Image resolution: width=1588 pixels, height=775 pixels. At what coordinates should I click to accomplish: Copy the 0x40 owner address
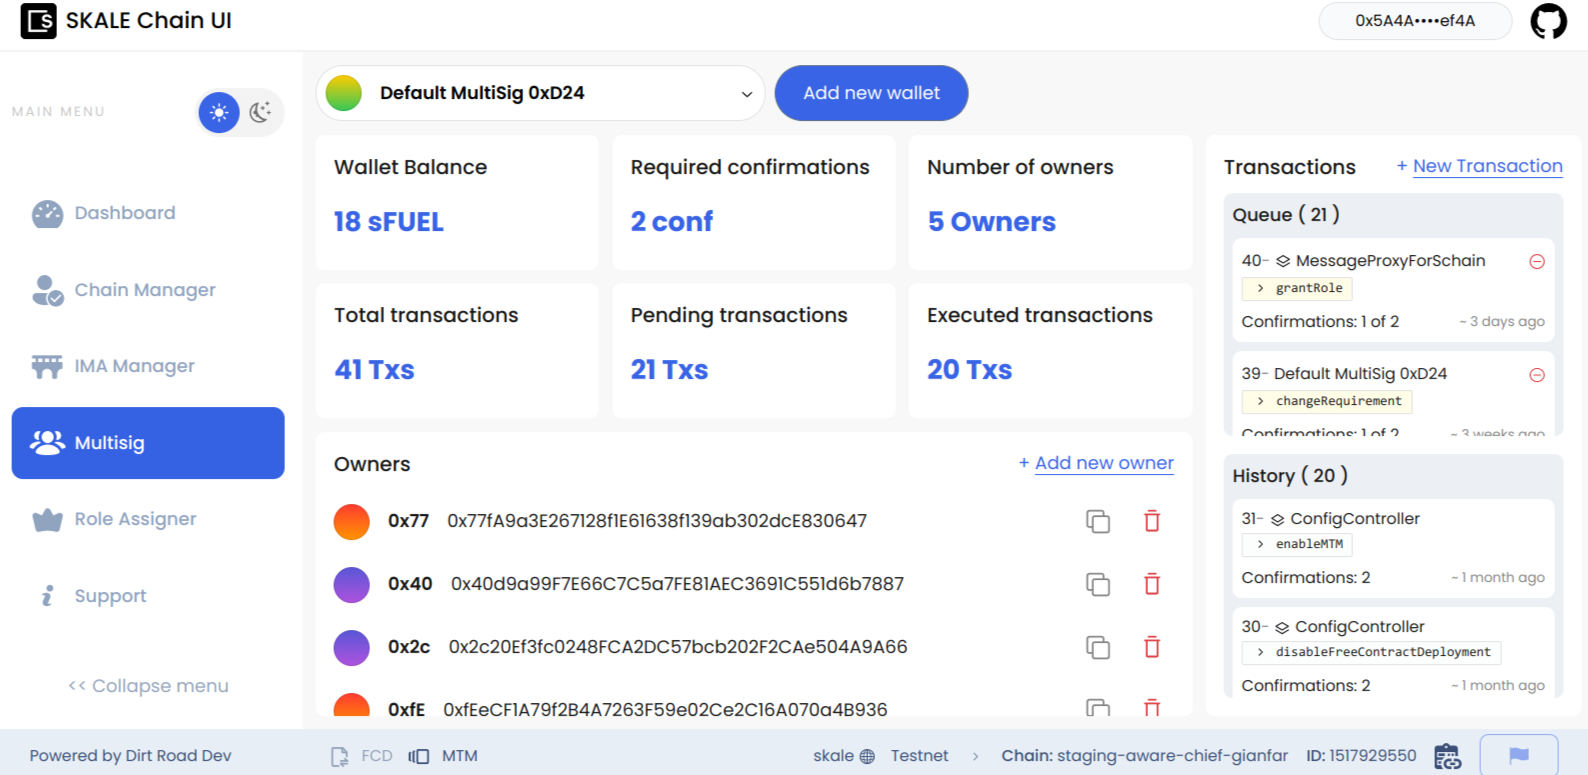[x=1098, y=584]
